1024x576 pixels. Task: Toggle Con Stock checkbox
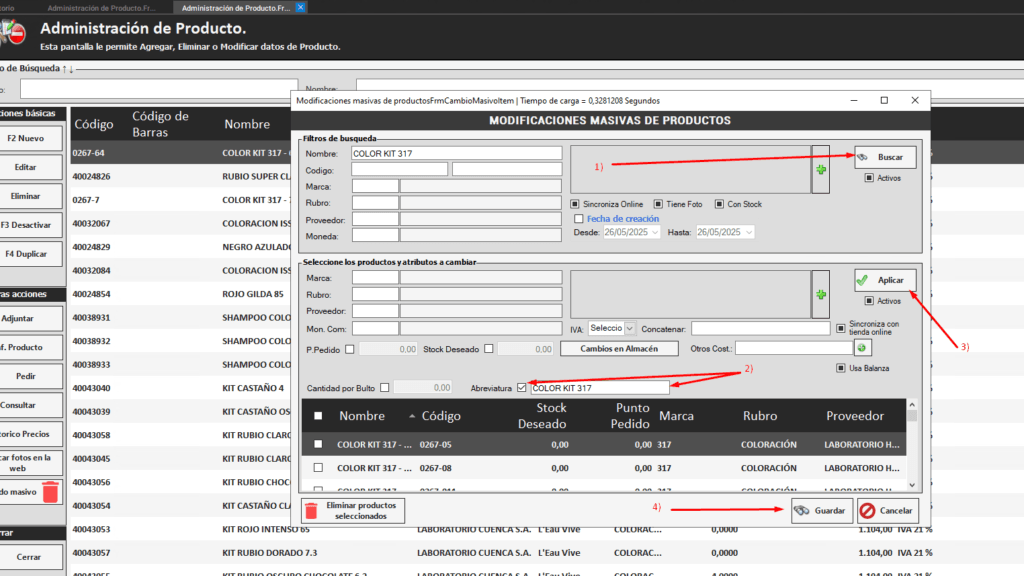point(719,204)
